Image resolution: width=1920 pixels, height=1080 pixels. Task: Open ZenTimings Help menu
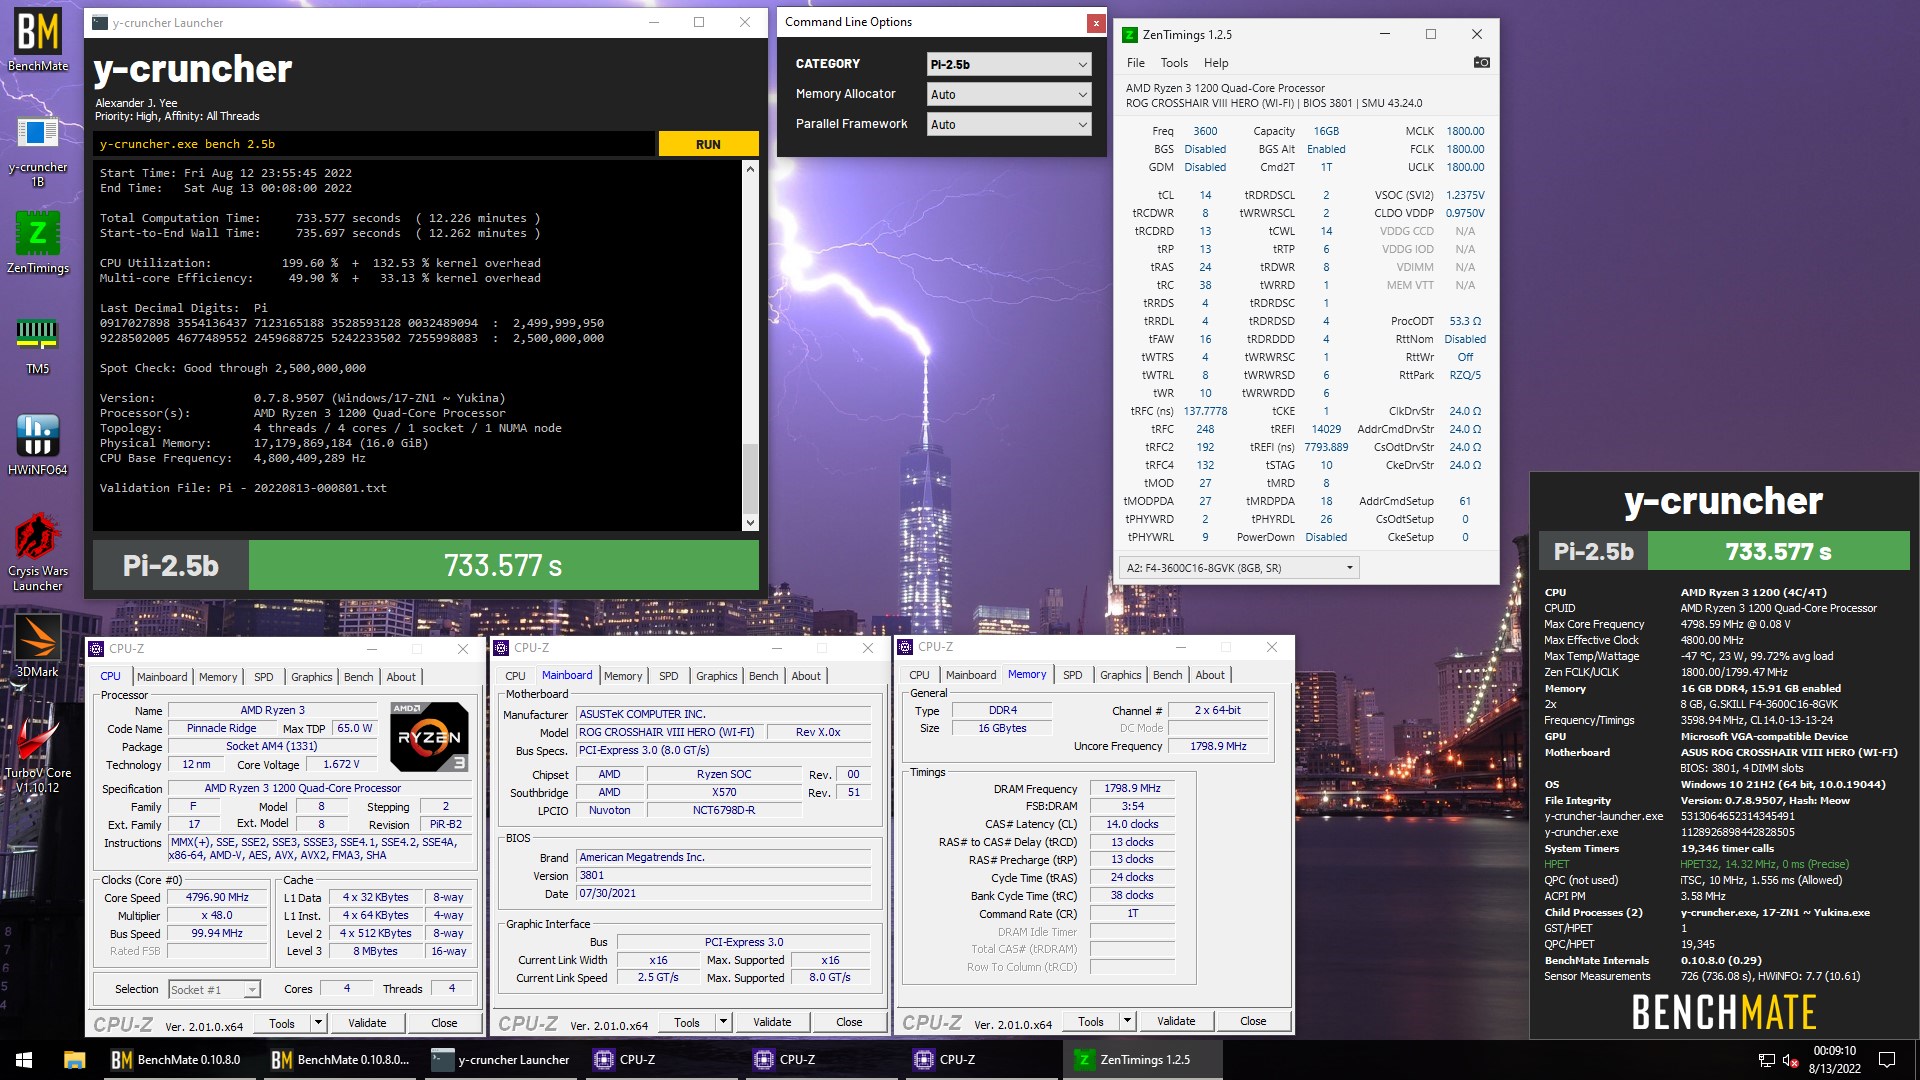pyautogui.click(x=1216, y=62)
